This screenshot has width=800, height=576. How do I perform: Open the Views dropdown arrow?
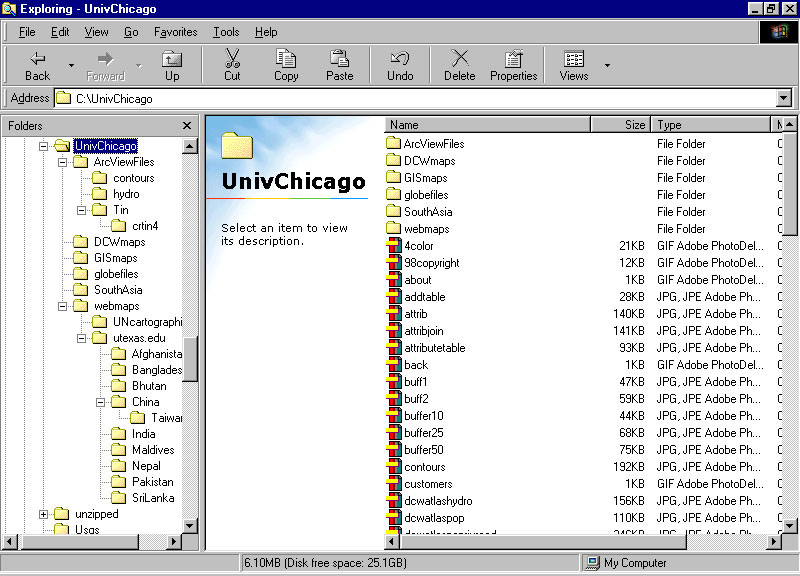click(607, 66)
